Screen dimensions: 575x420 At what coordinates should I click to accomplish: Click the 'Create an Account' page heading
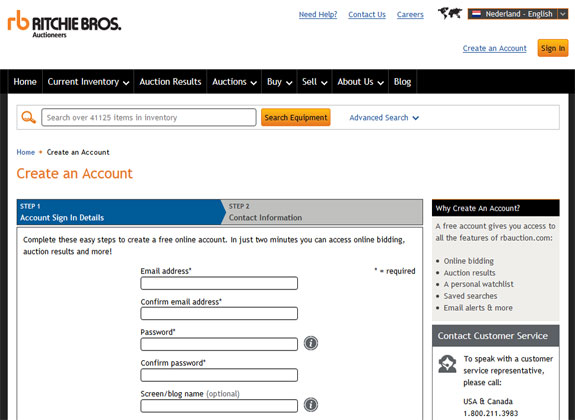point(74,174)
